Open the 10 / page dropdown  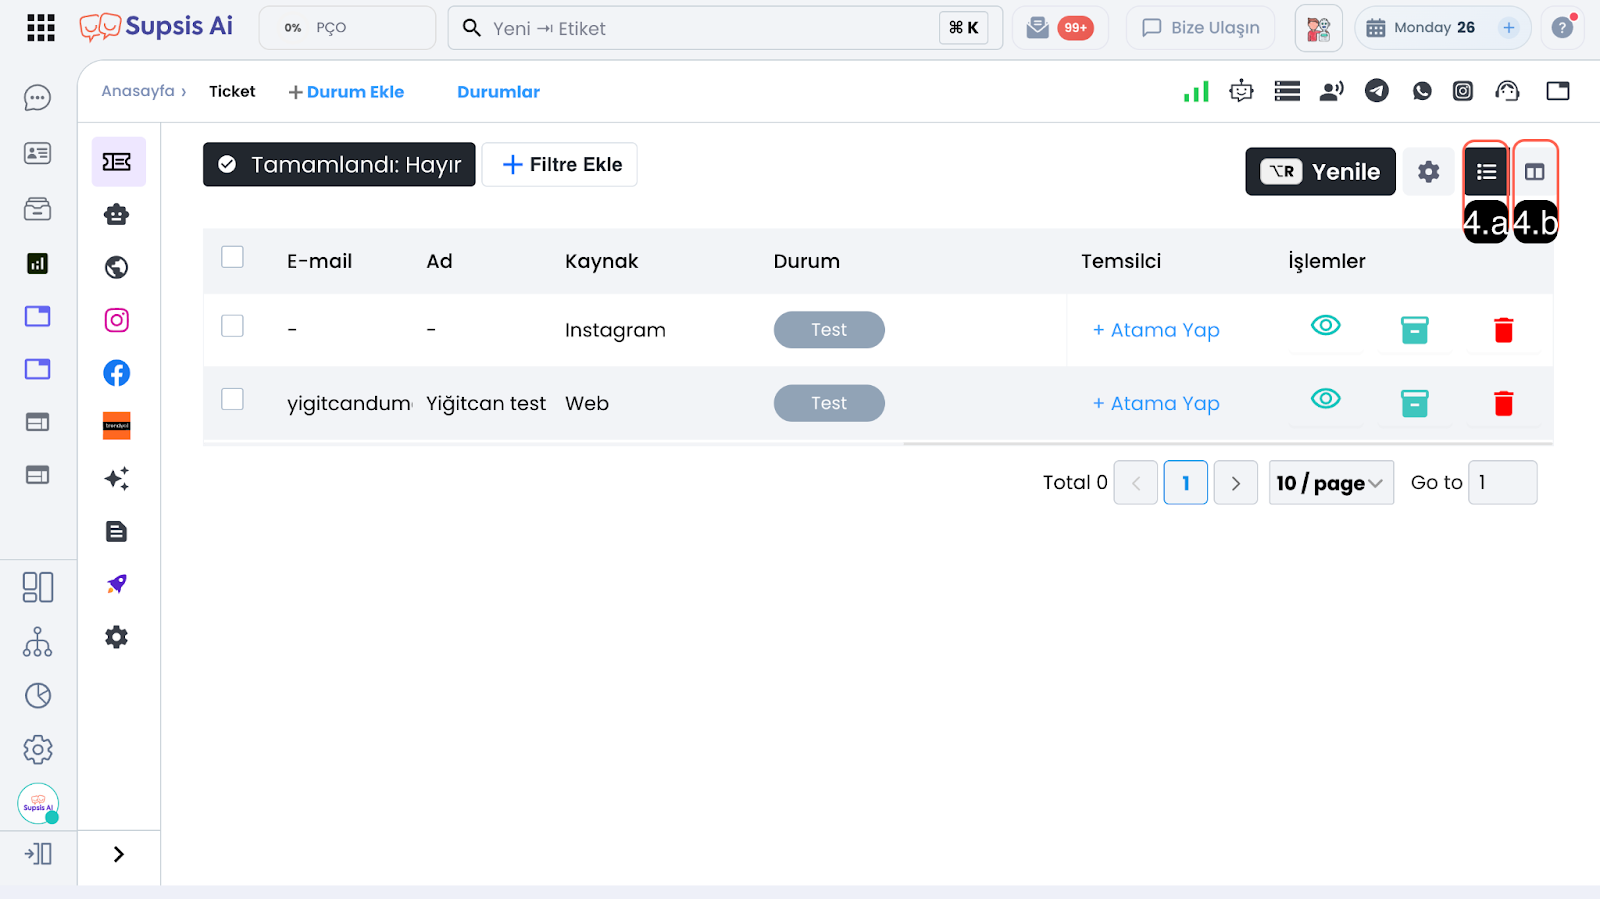point(1330,483)
